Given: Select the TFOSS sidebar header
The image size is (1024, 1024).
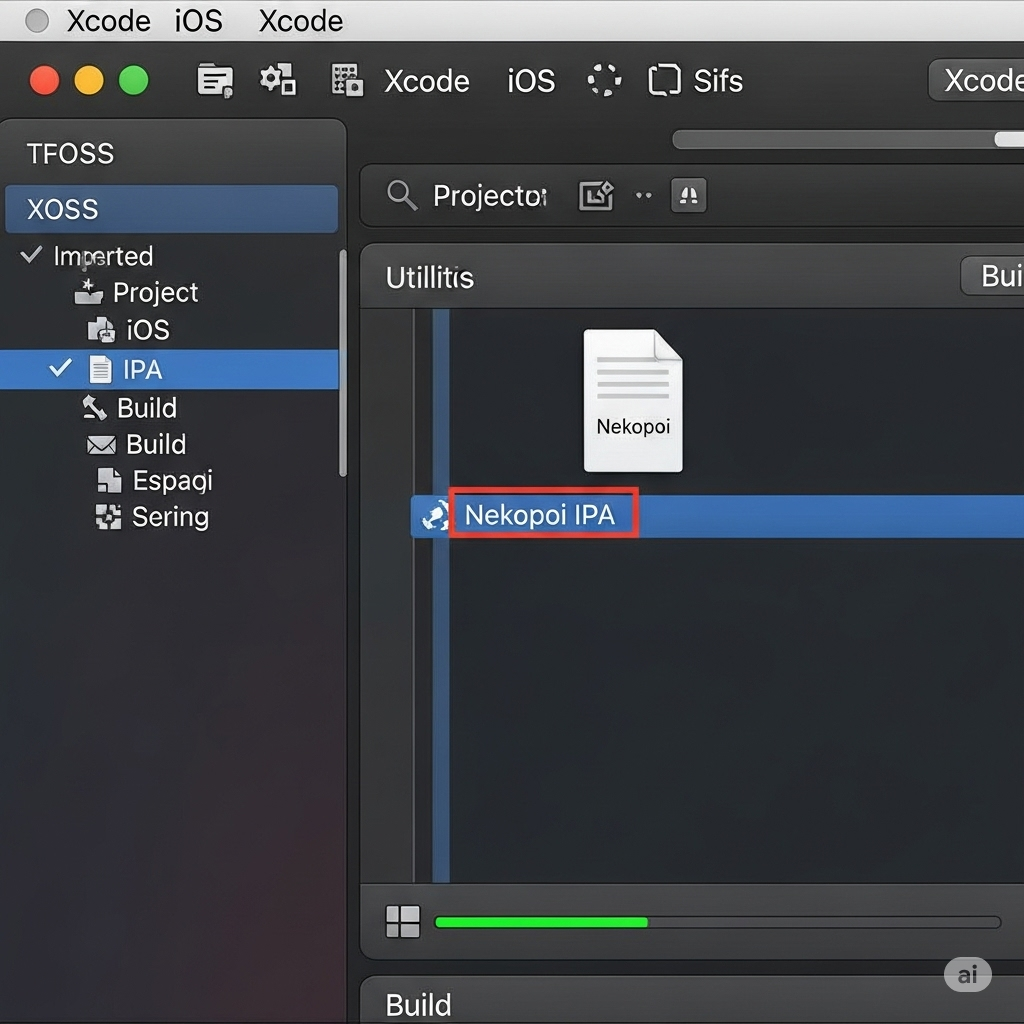Looking at the screenshot, I should click(x=70, y=154).
